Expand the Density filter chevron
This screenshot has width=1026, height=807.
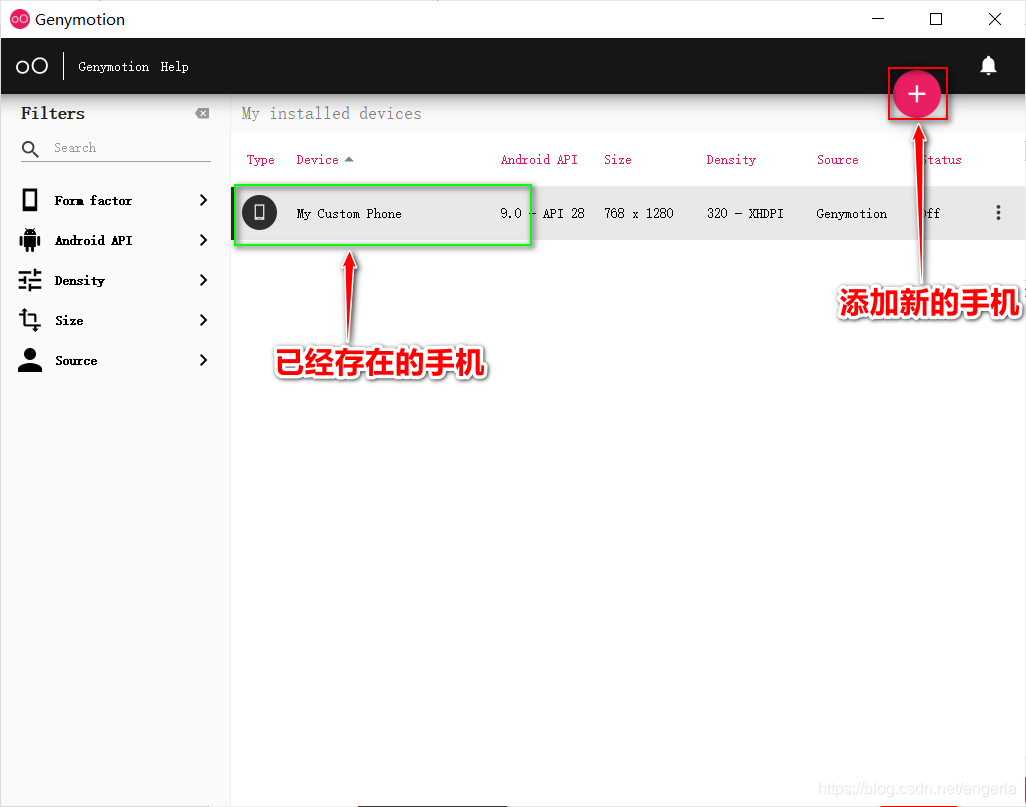(203, 280)
